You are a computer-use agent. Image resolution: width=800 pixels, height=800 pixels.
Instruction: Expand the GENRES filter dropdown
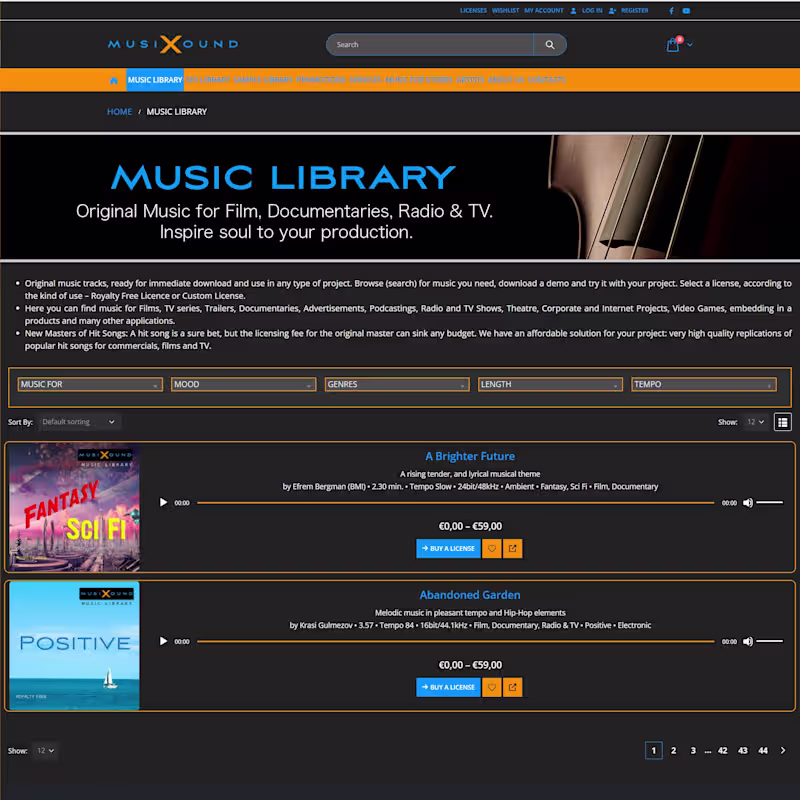(398, 384)
